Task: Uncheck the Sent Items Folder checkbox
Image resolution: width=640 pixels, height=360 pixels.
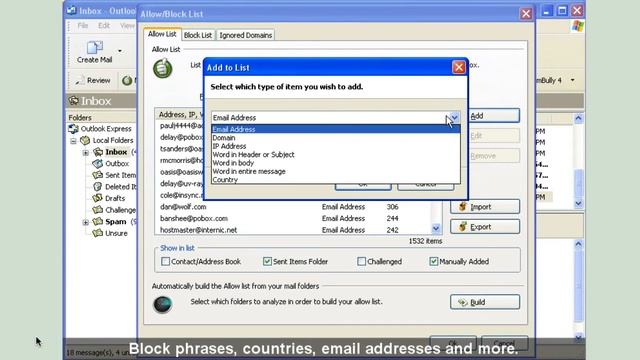Action: [x=267, y=261]
